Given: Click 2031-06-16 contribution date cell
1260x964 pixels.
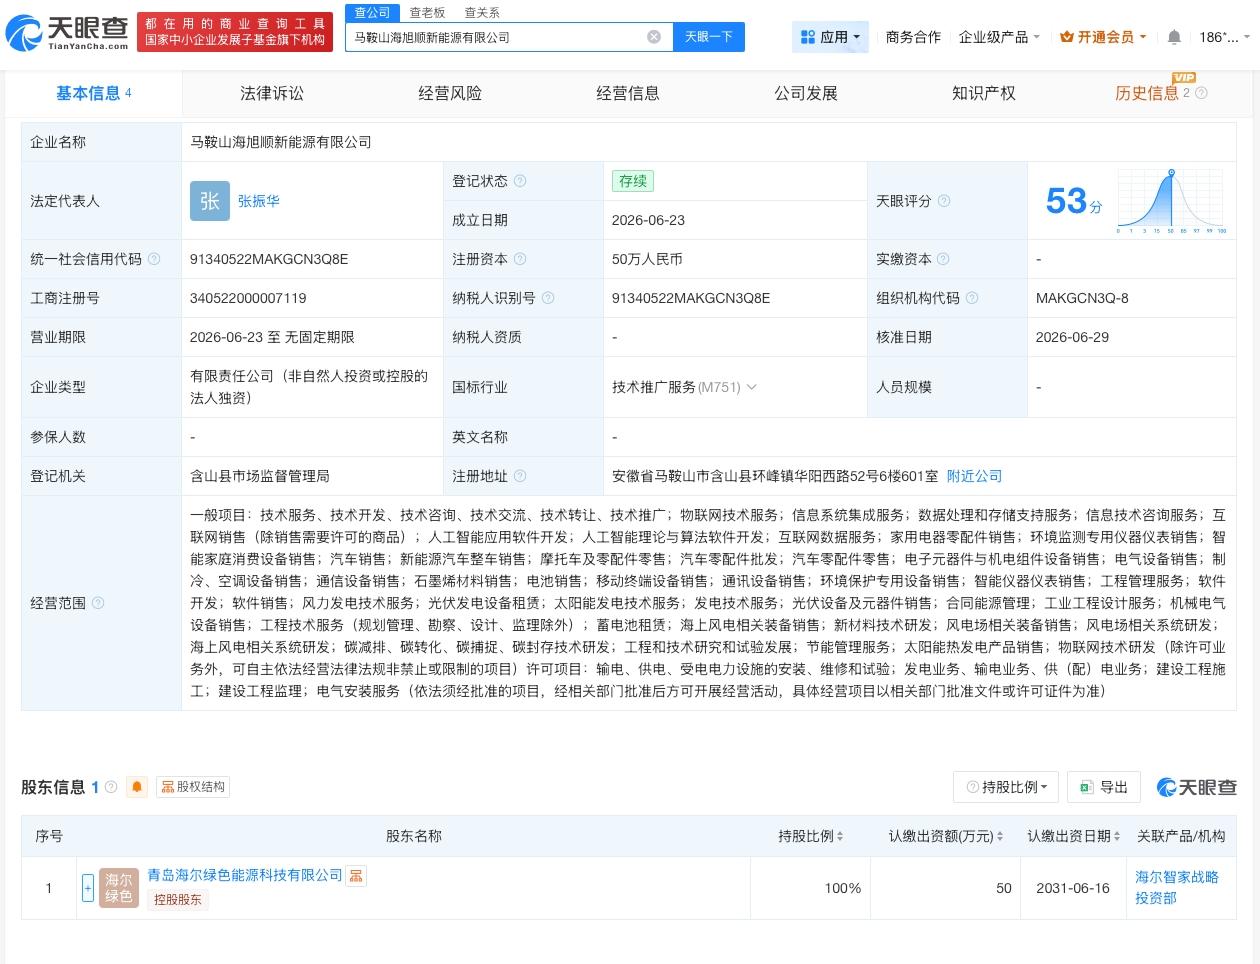Looking at the screenshot, I should click(x=1073, y=888).
